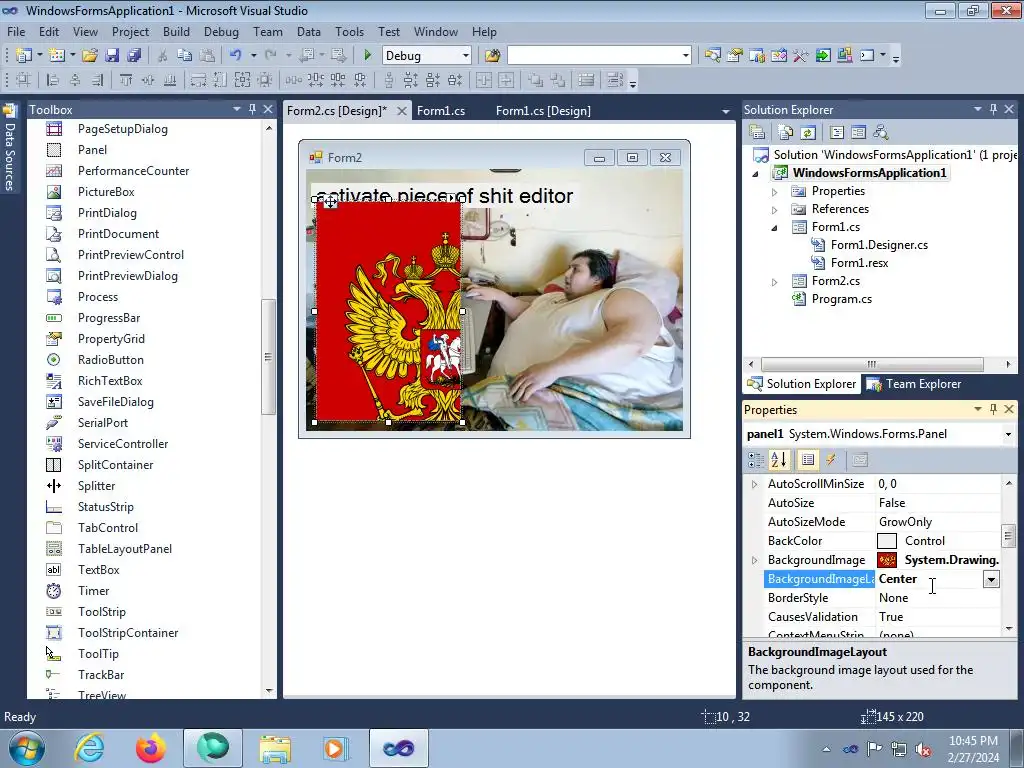Click the BackgroundImage thumbnail preview

point(887,560)
